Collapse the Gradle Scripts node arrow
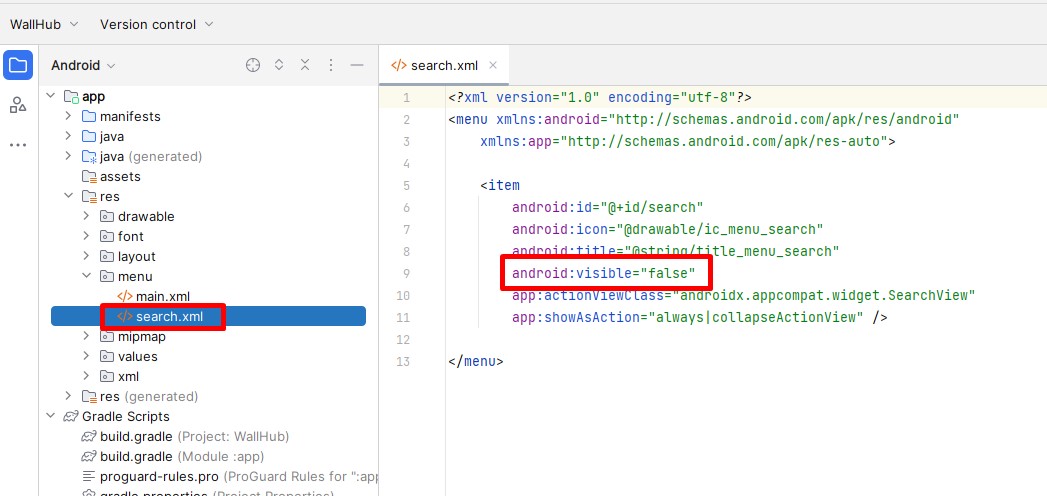The height and width of the screenshot is (496, 1047). coord(50,417)
